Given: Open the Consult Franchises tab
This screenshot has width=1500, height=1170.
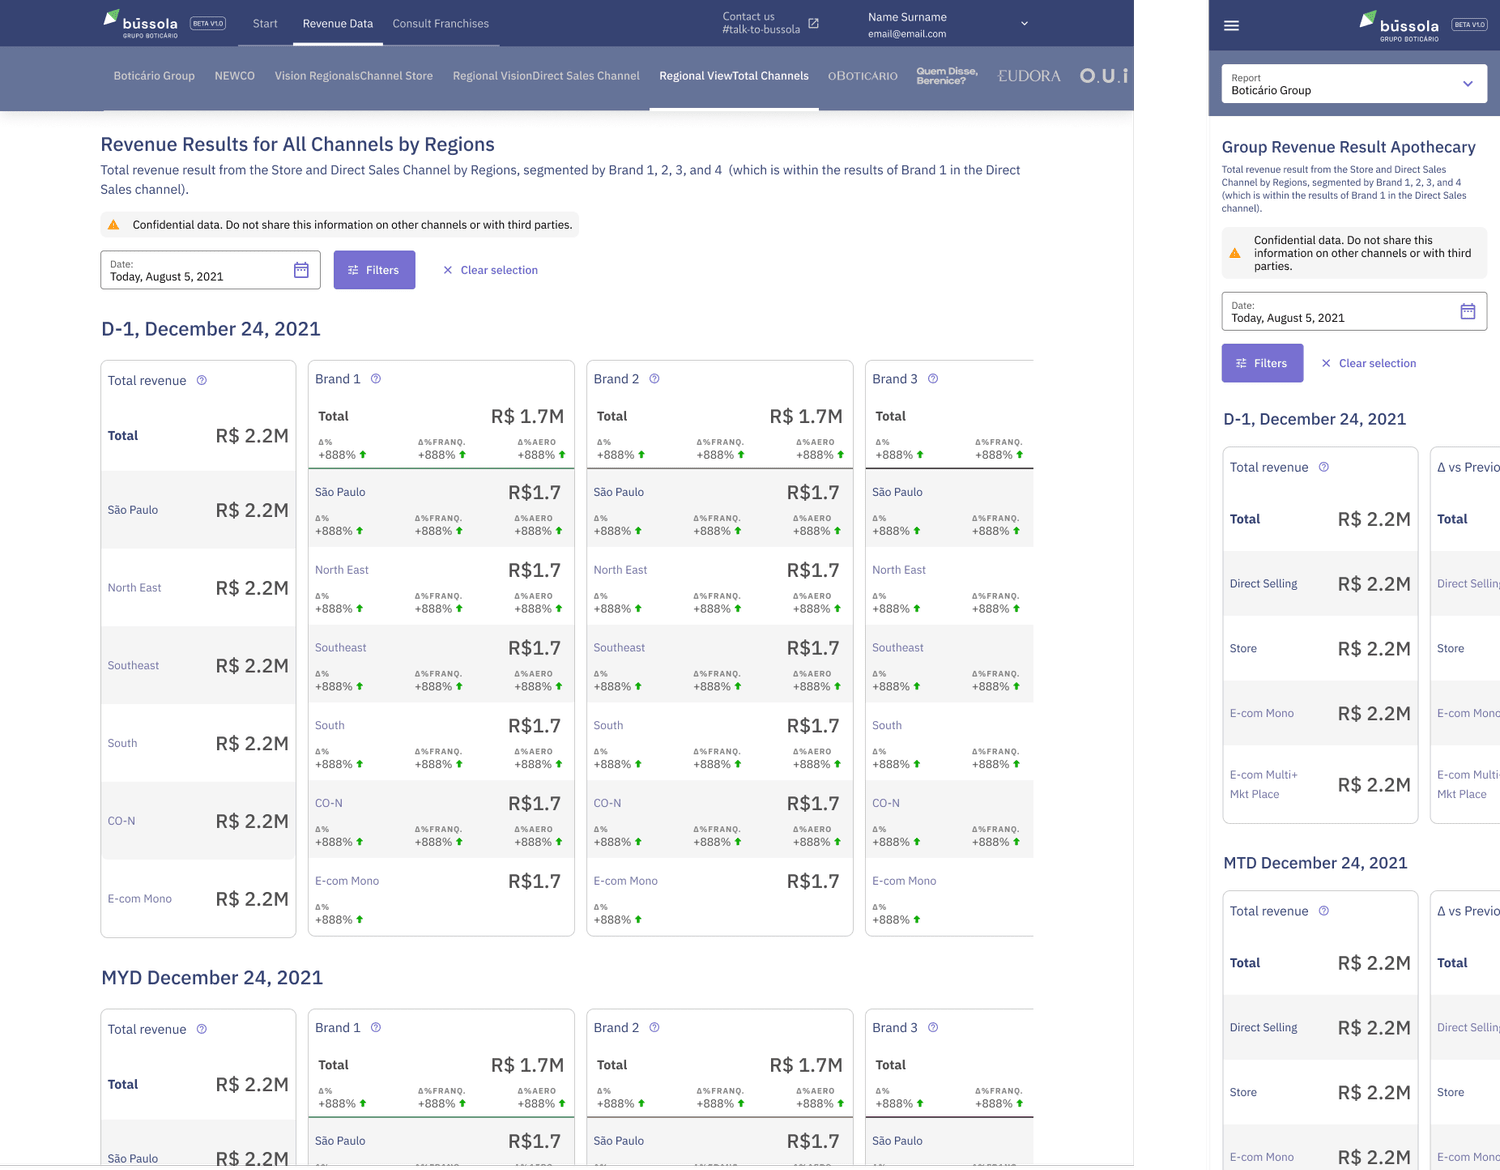Looking at the screenshot, I should [x=441, y=23].
